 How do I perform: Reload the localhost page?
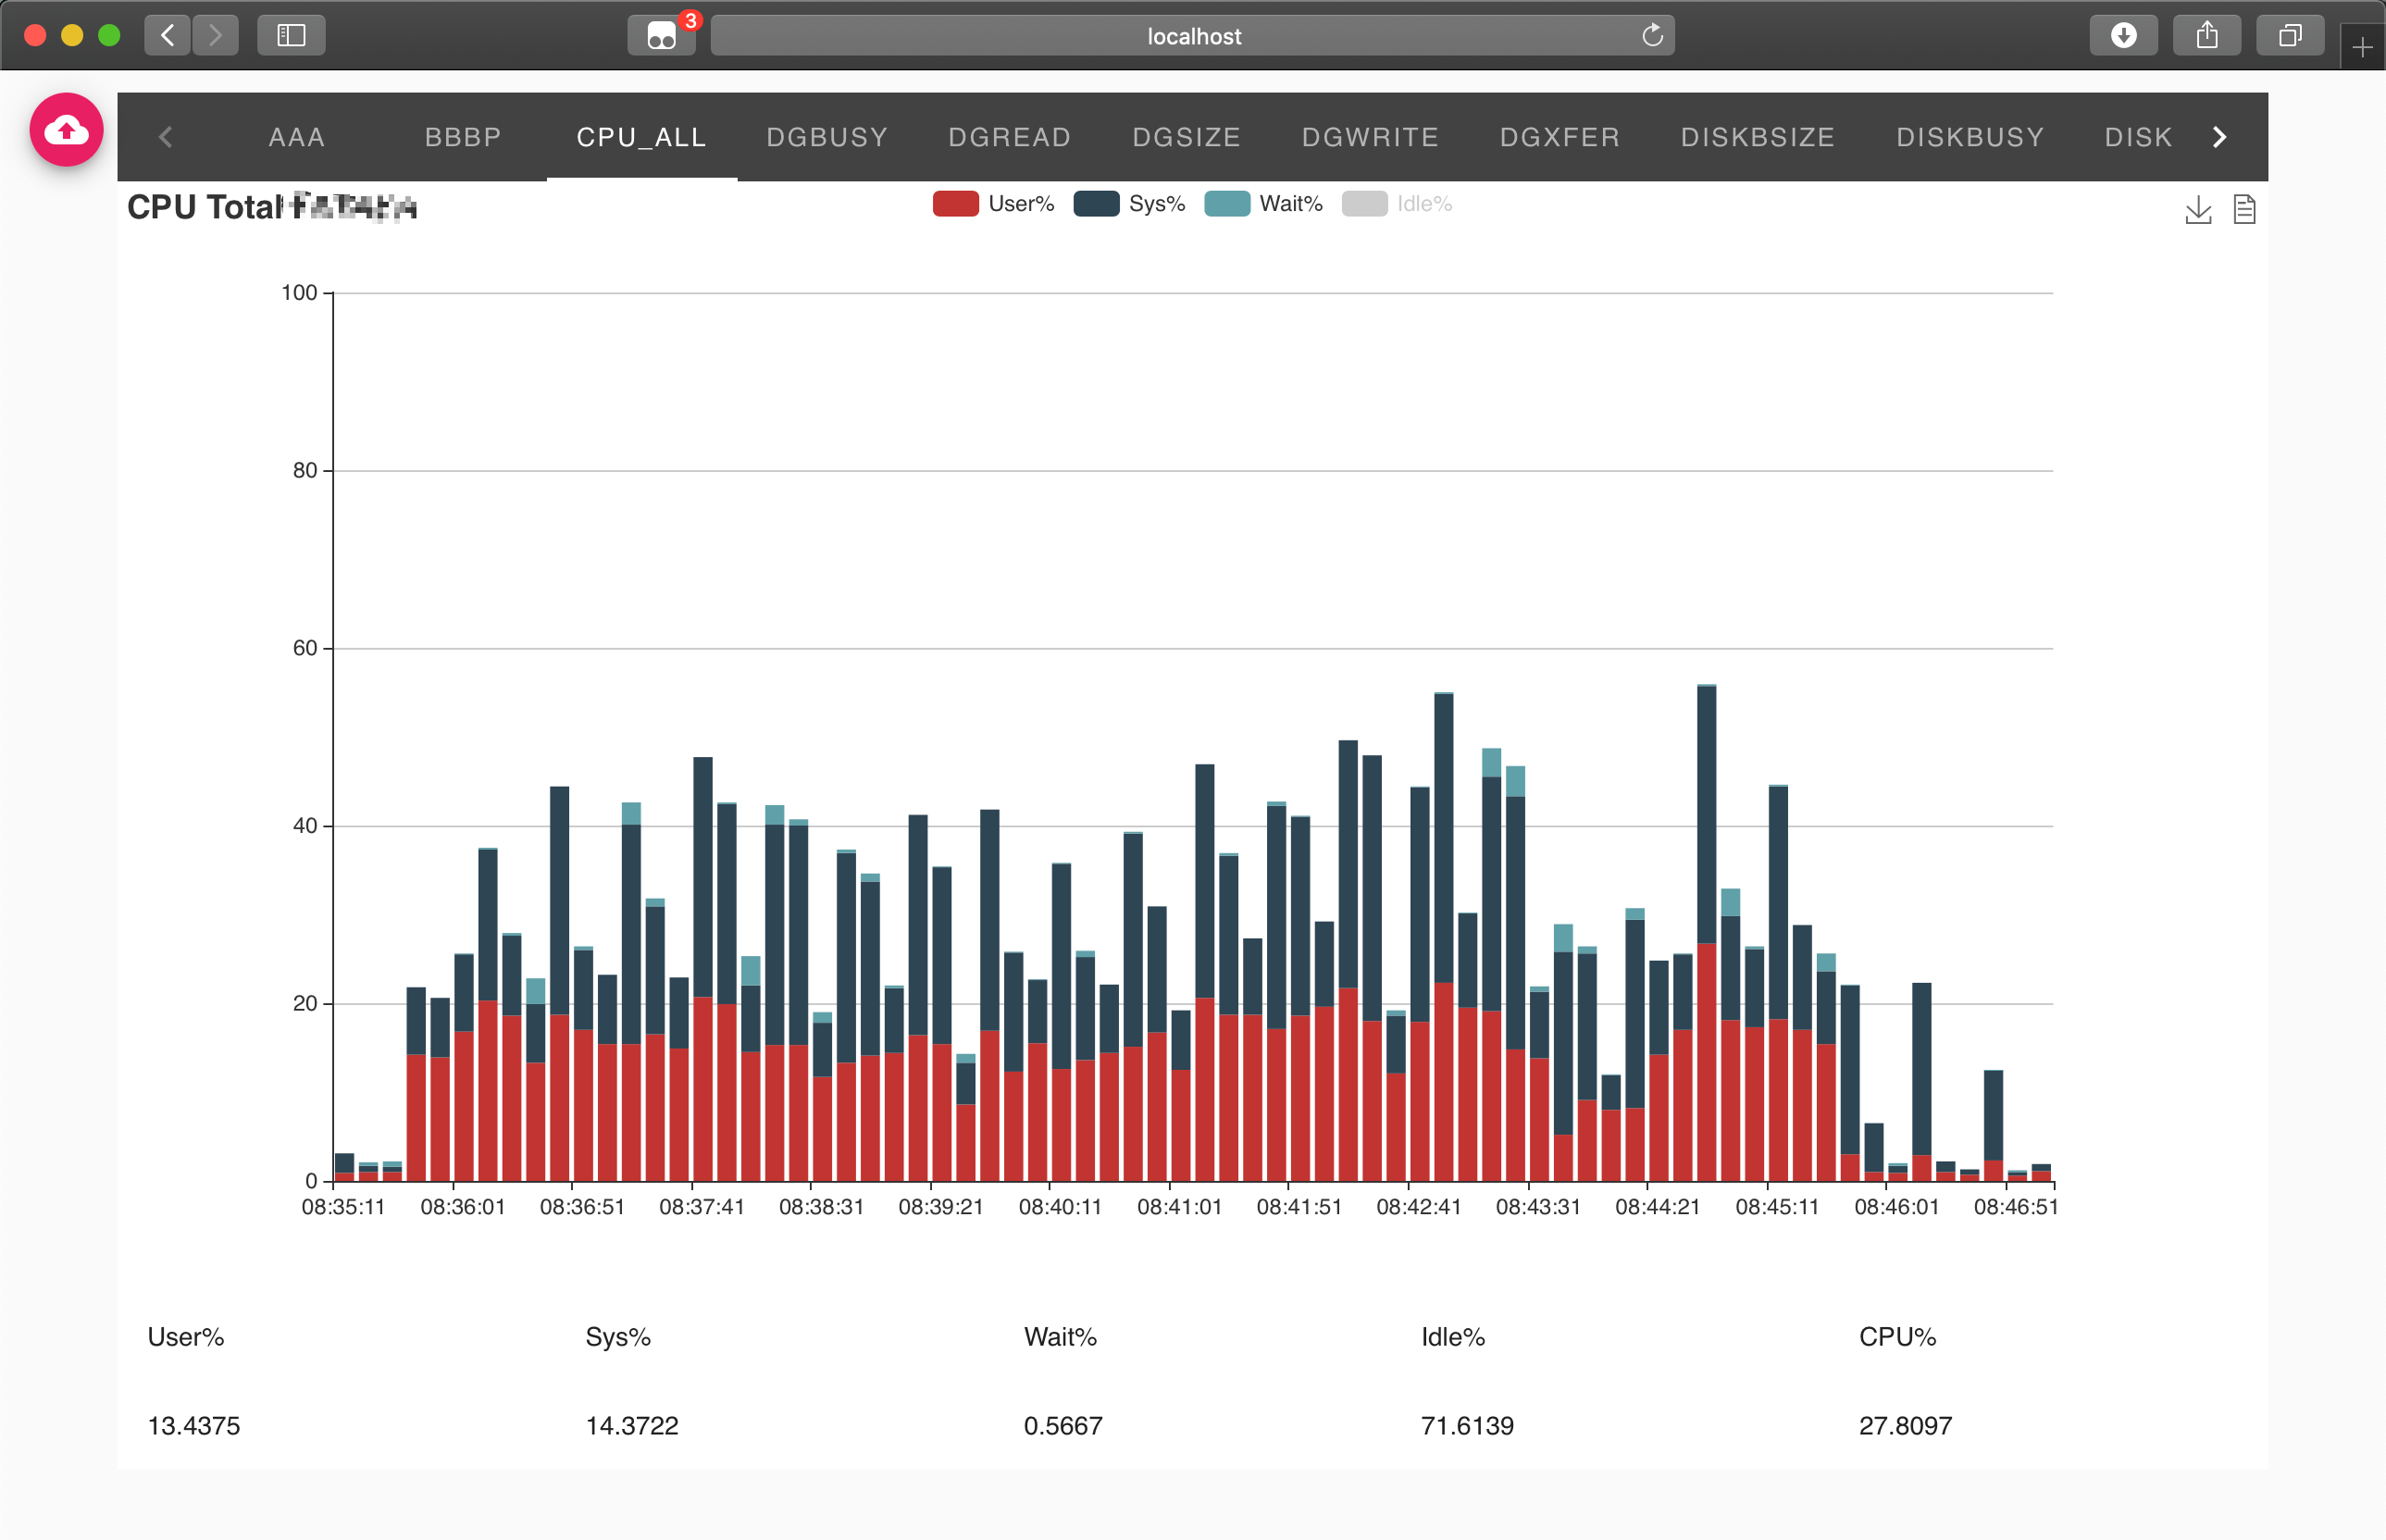tap(1652, 36)
